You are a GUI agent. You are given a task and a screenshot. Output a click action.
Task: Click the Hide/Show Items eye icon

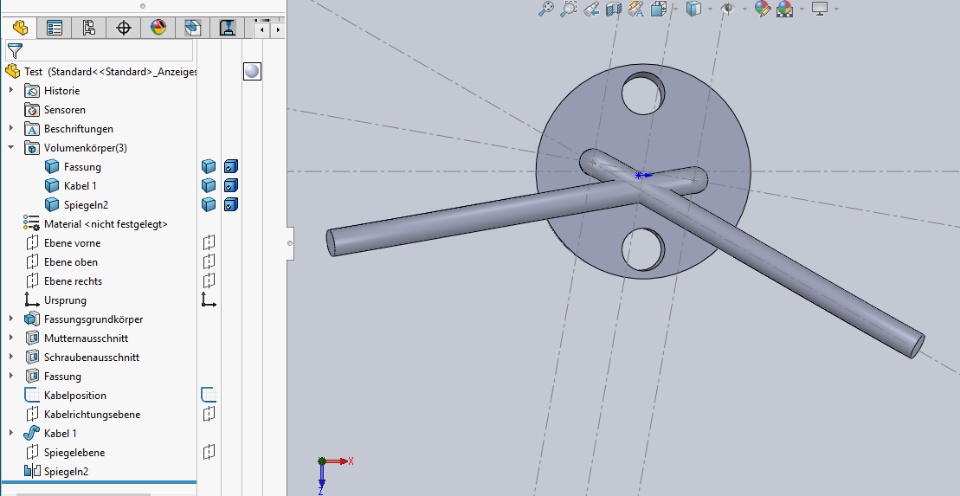coord(728,9)
